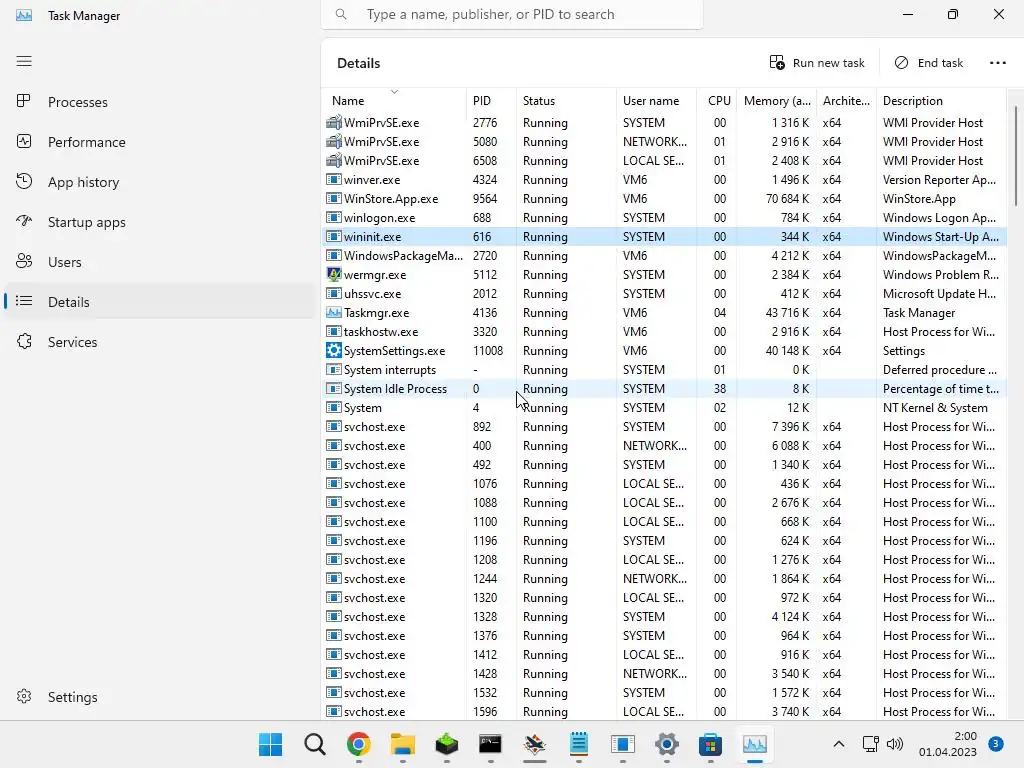Select svchost.exe with PID 1596
This screenshot has height=768, width=1024.
pos(665,711)
